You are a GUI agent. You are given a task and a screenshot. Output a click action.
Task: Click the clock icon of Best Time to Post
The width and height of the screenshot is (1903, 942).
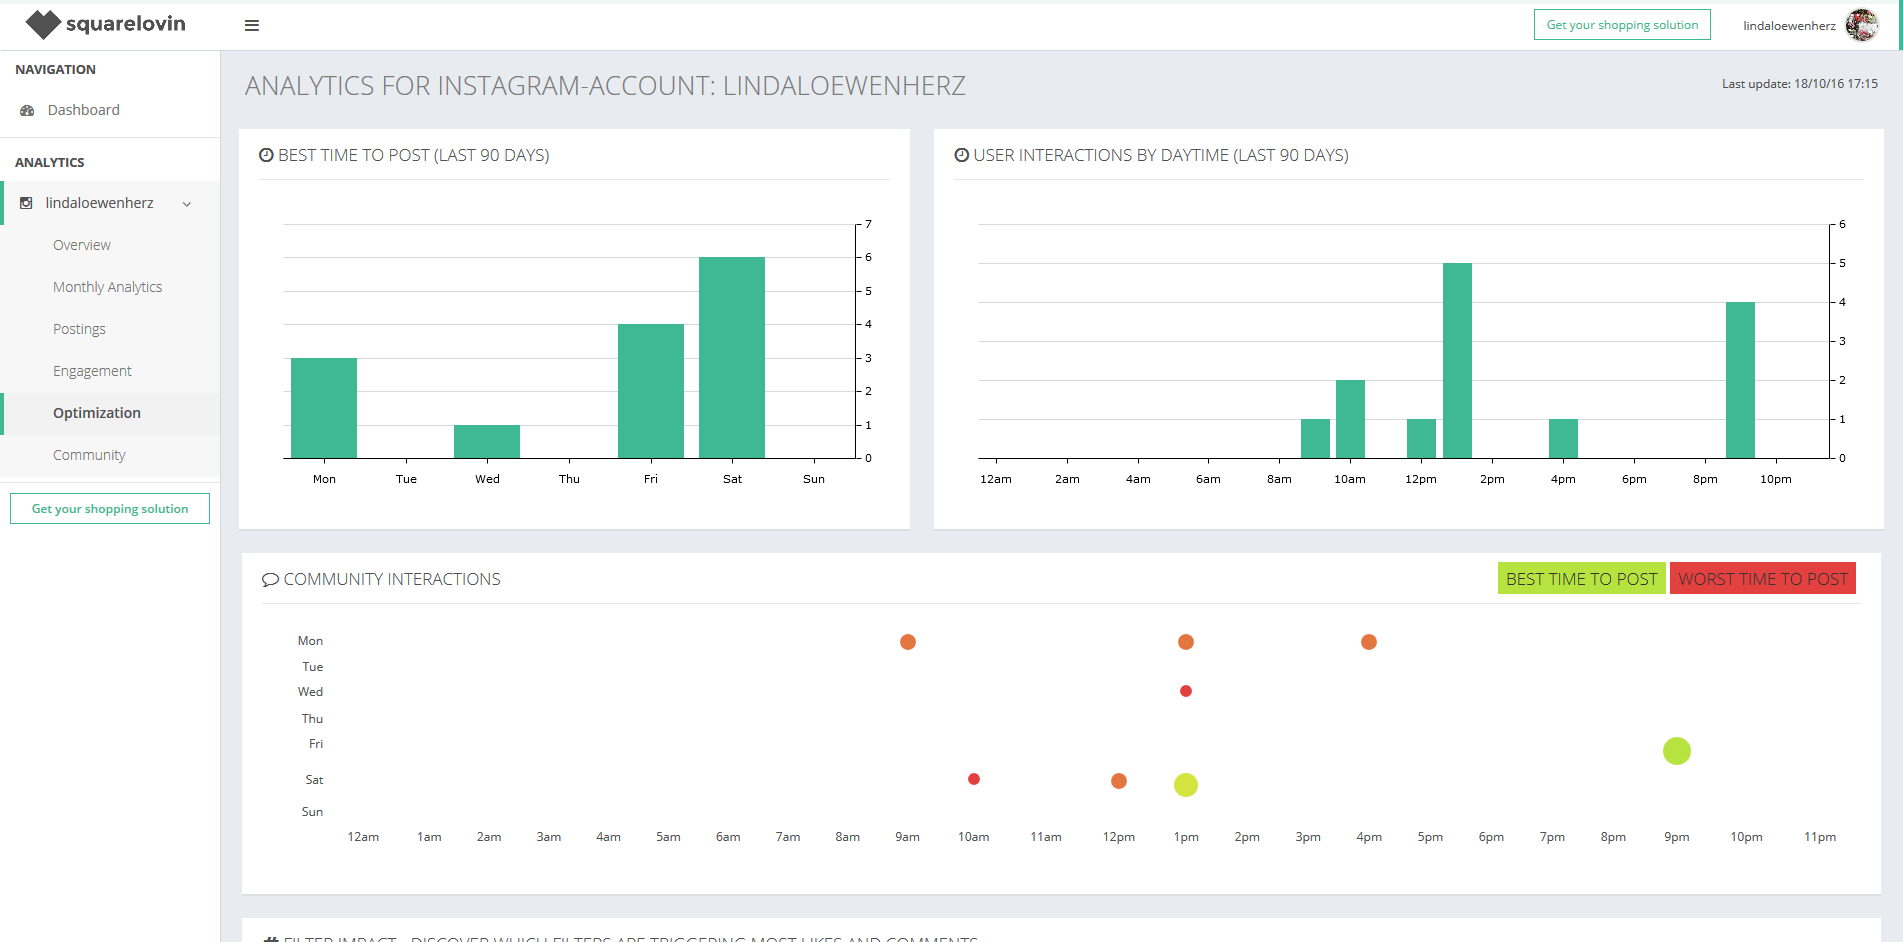click(x=266, y=155)
